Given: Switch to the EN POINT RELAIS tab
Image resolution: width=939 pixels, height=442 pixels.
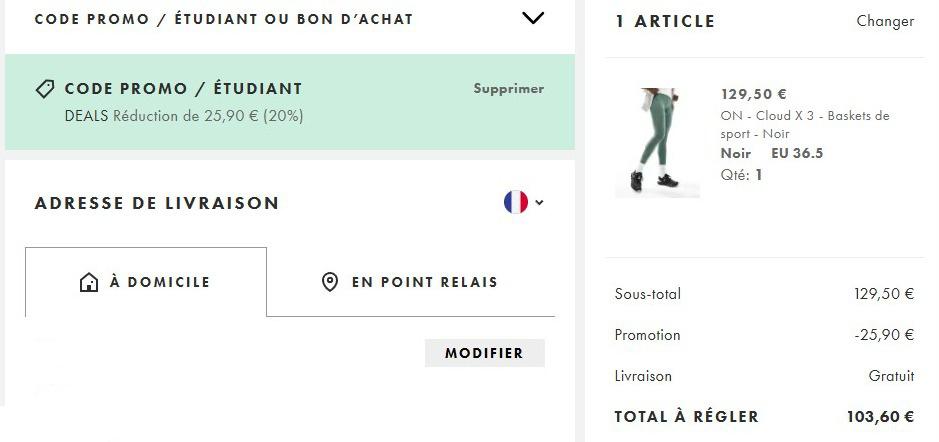Looking at the screenshot, I should (x=410, y=282).
